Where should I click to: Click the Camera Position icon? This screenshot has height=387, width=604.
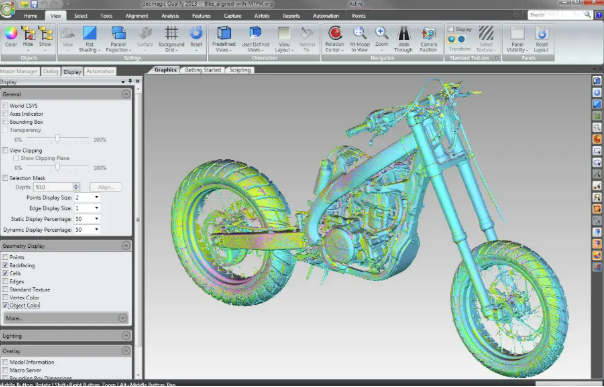[428, 34]
